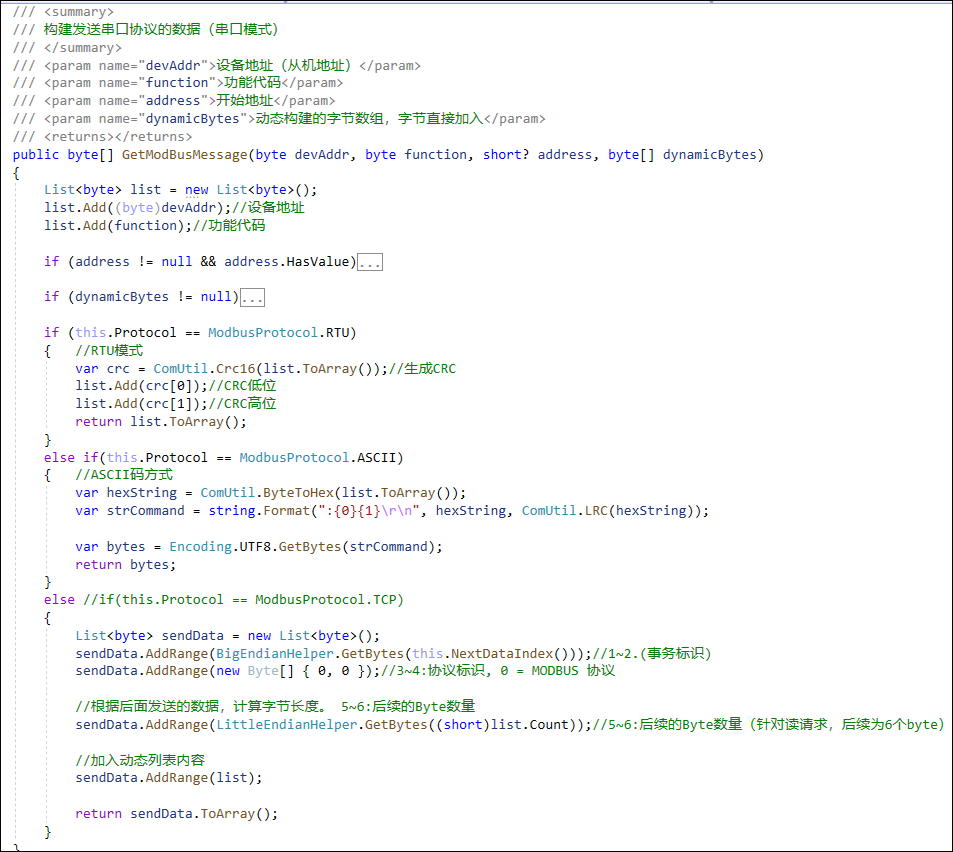This screenshot has width=953, height=852.
Task: Click the BigEndianHelper class reference
Action: [x=275, y=654]
